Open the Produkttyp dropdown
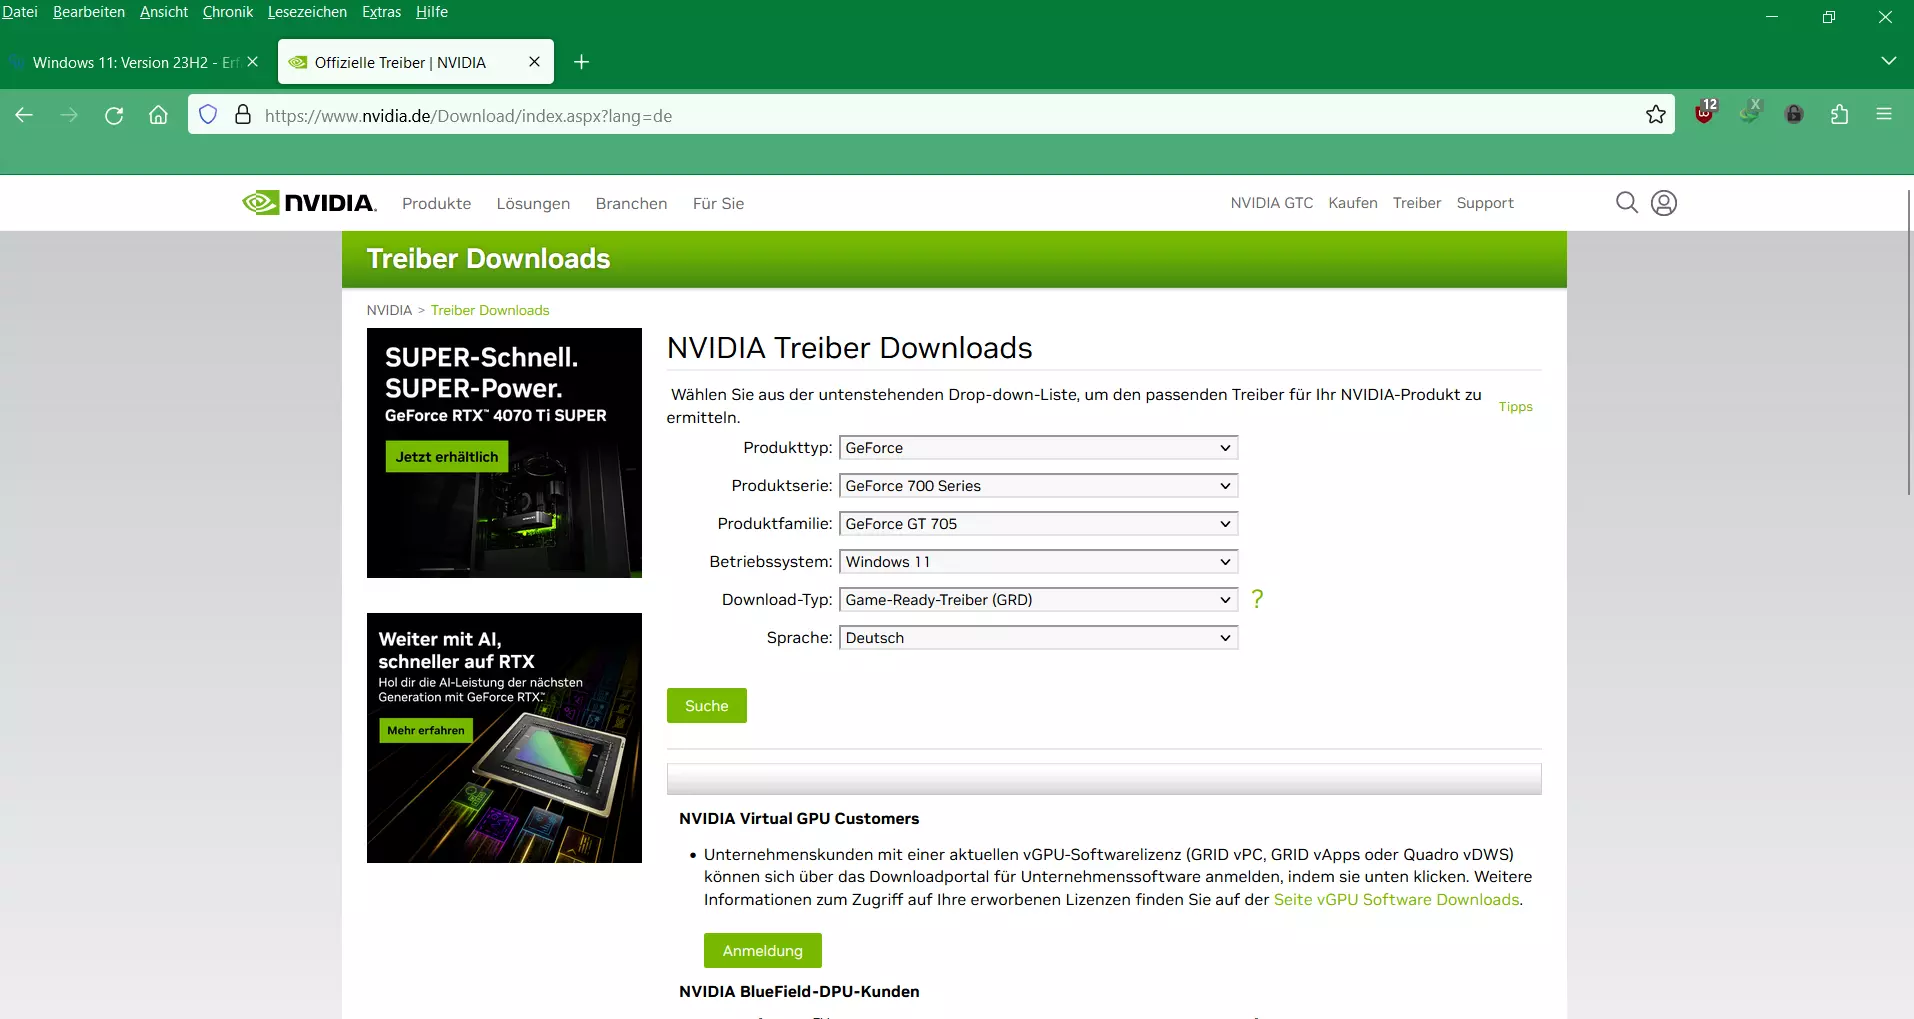The width and height of the screenshot is (1914, 1019). pos(1039,448)
